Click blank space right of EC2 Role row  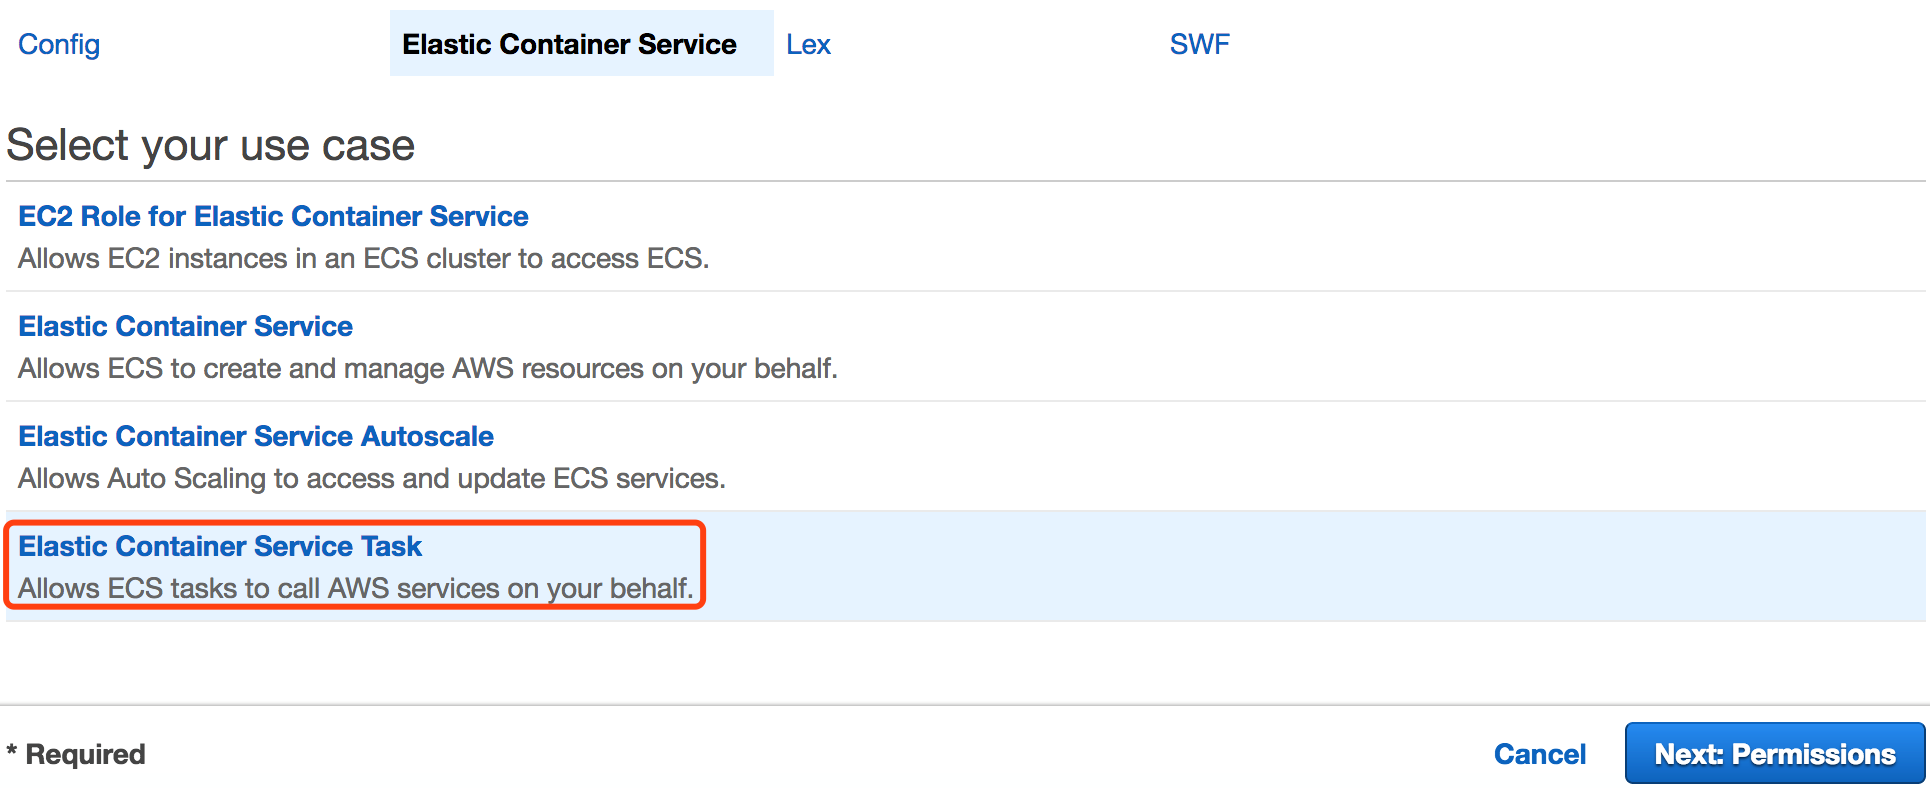coord(1300,236)
